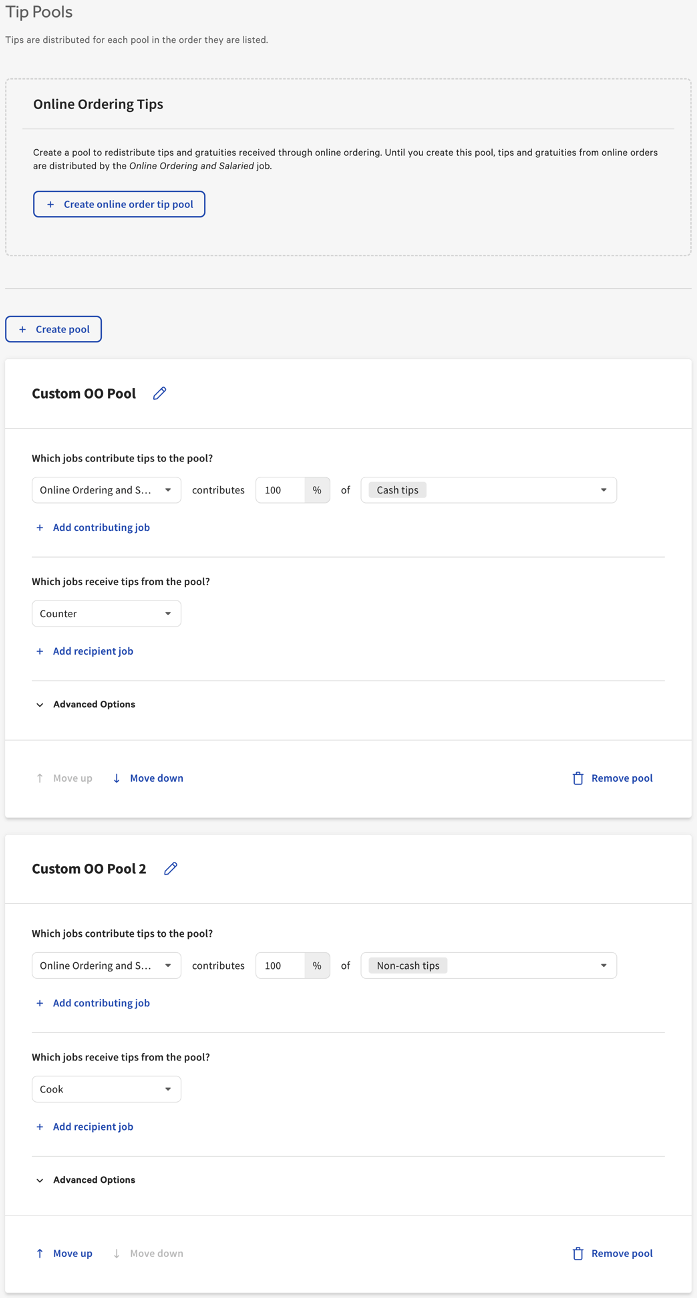Open the Non-cash tips dropdown in second pool

487,965
